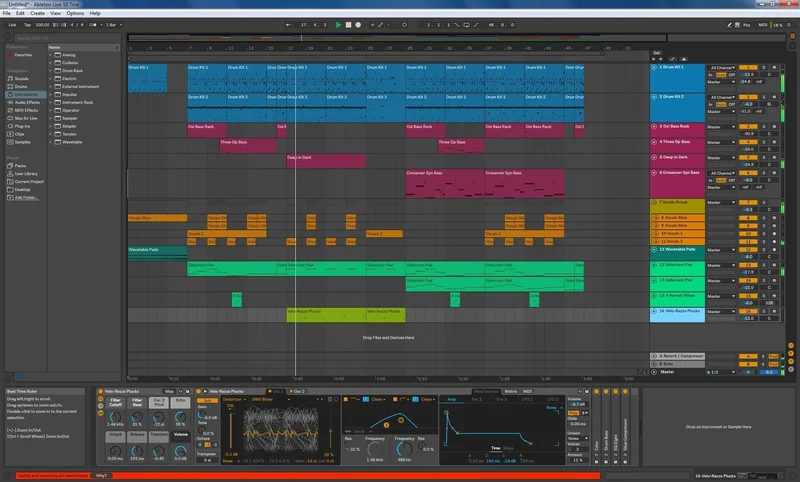The image size is (800, 482).
Task: Toggle the Key map mode switch
Action: (x=744, y=24)
